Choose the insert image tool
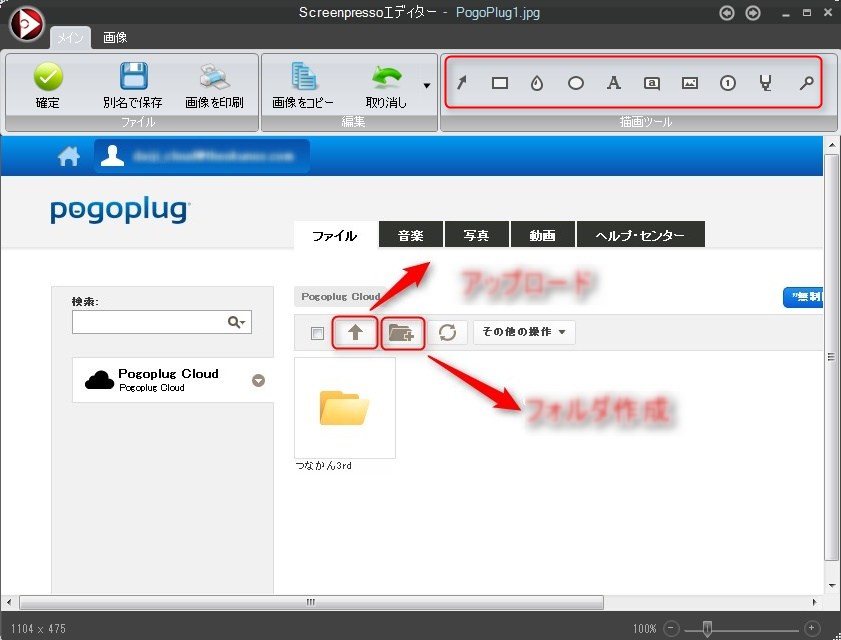The width and height of the screenshot is (841, 640). click(690, 83)
